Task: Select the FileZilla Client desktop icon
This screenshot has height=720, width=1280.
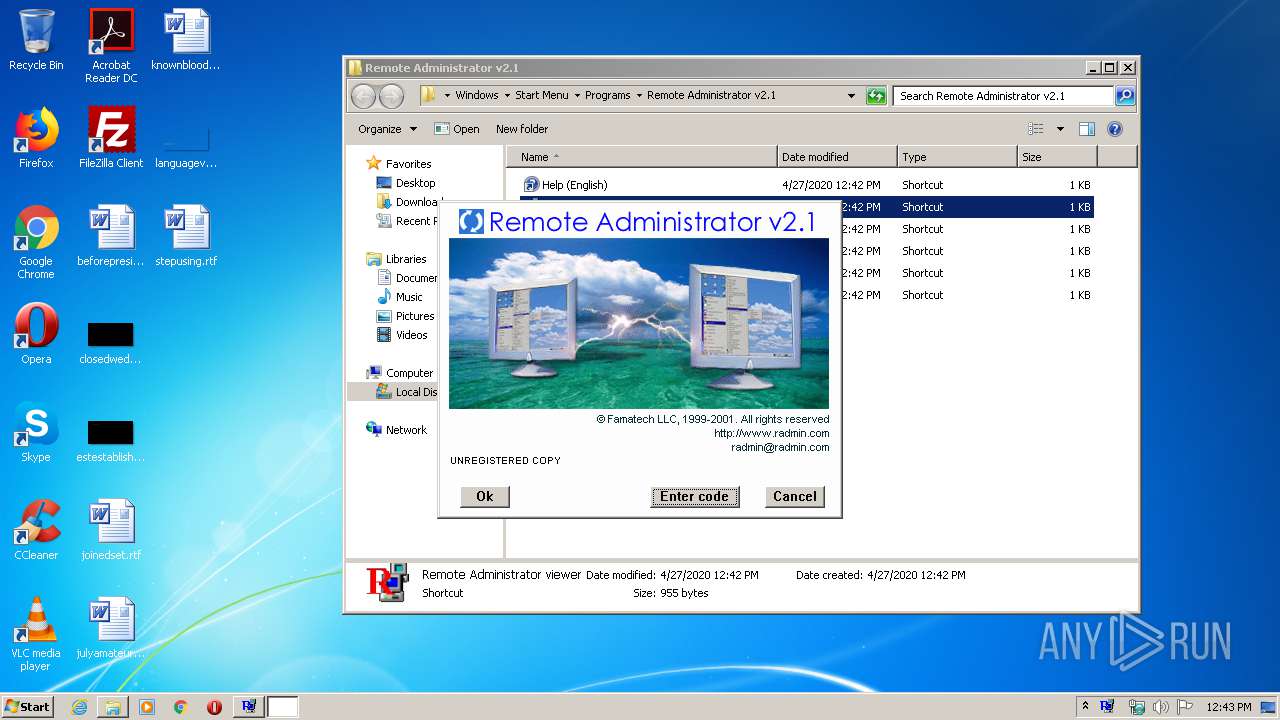Action: pyautogui.click(x=111, y=138)
